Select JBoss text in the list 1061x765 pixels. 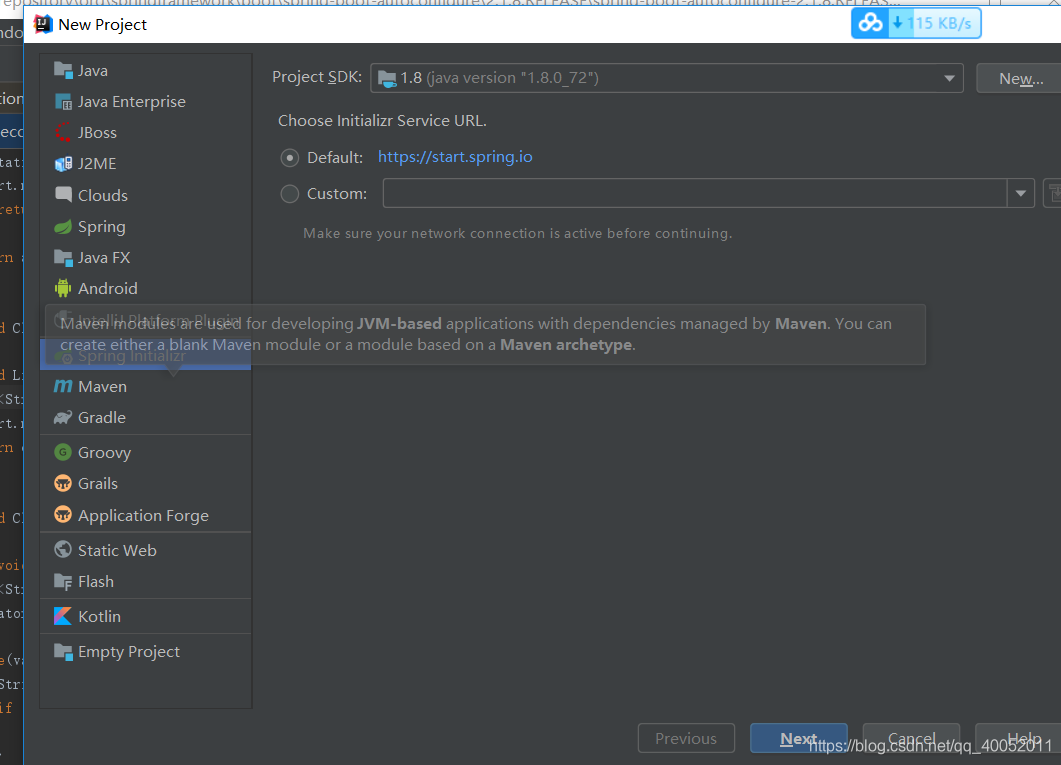tap(97, 133)
